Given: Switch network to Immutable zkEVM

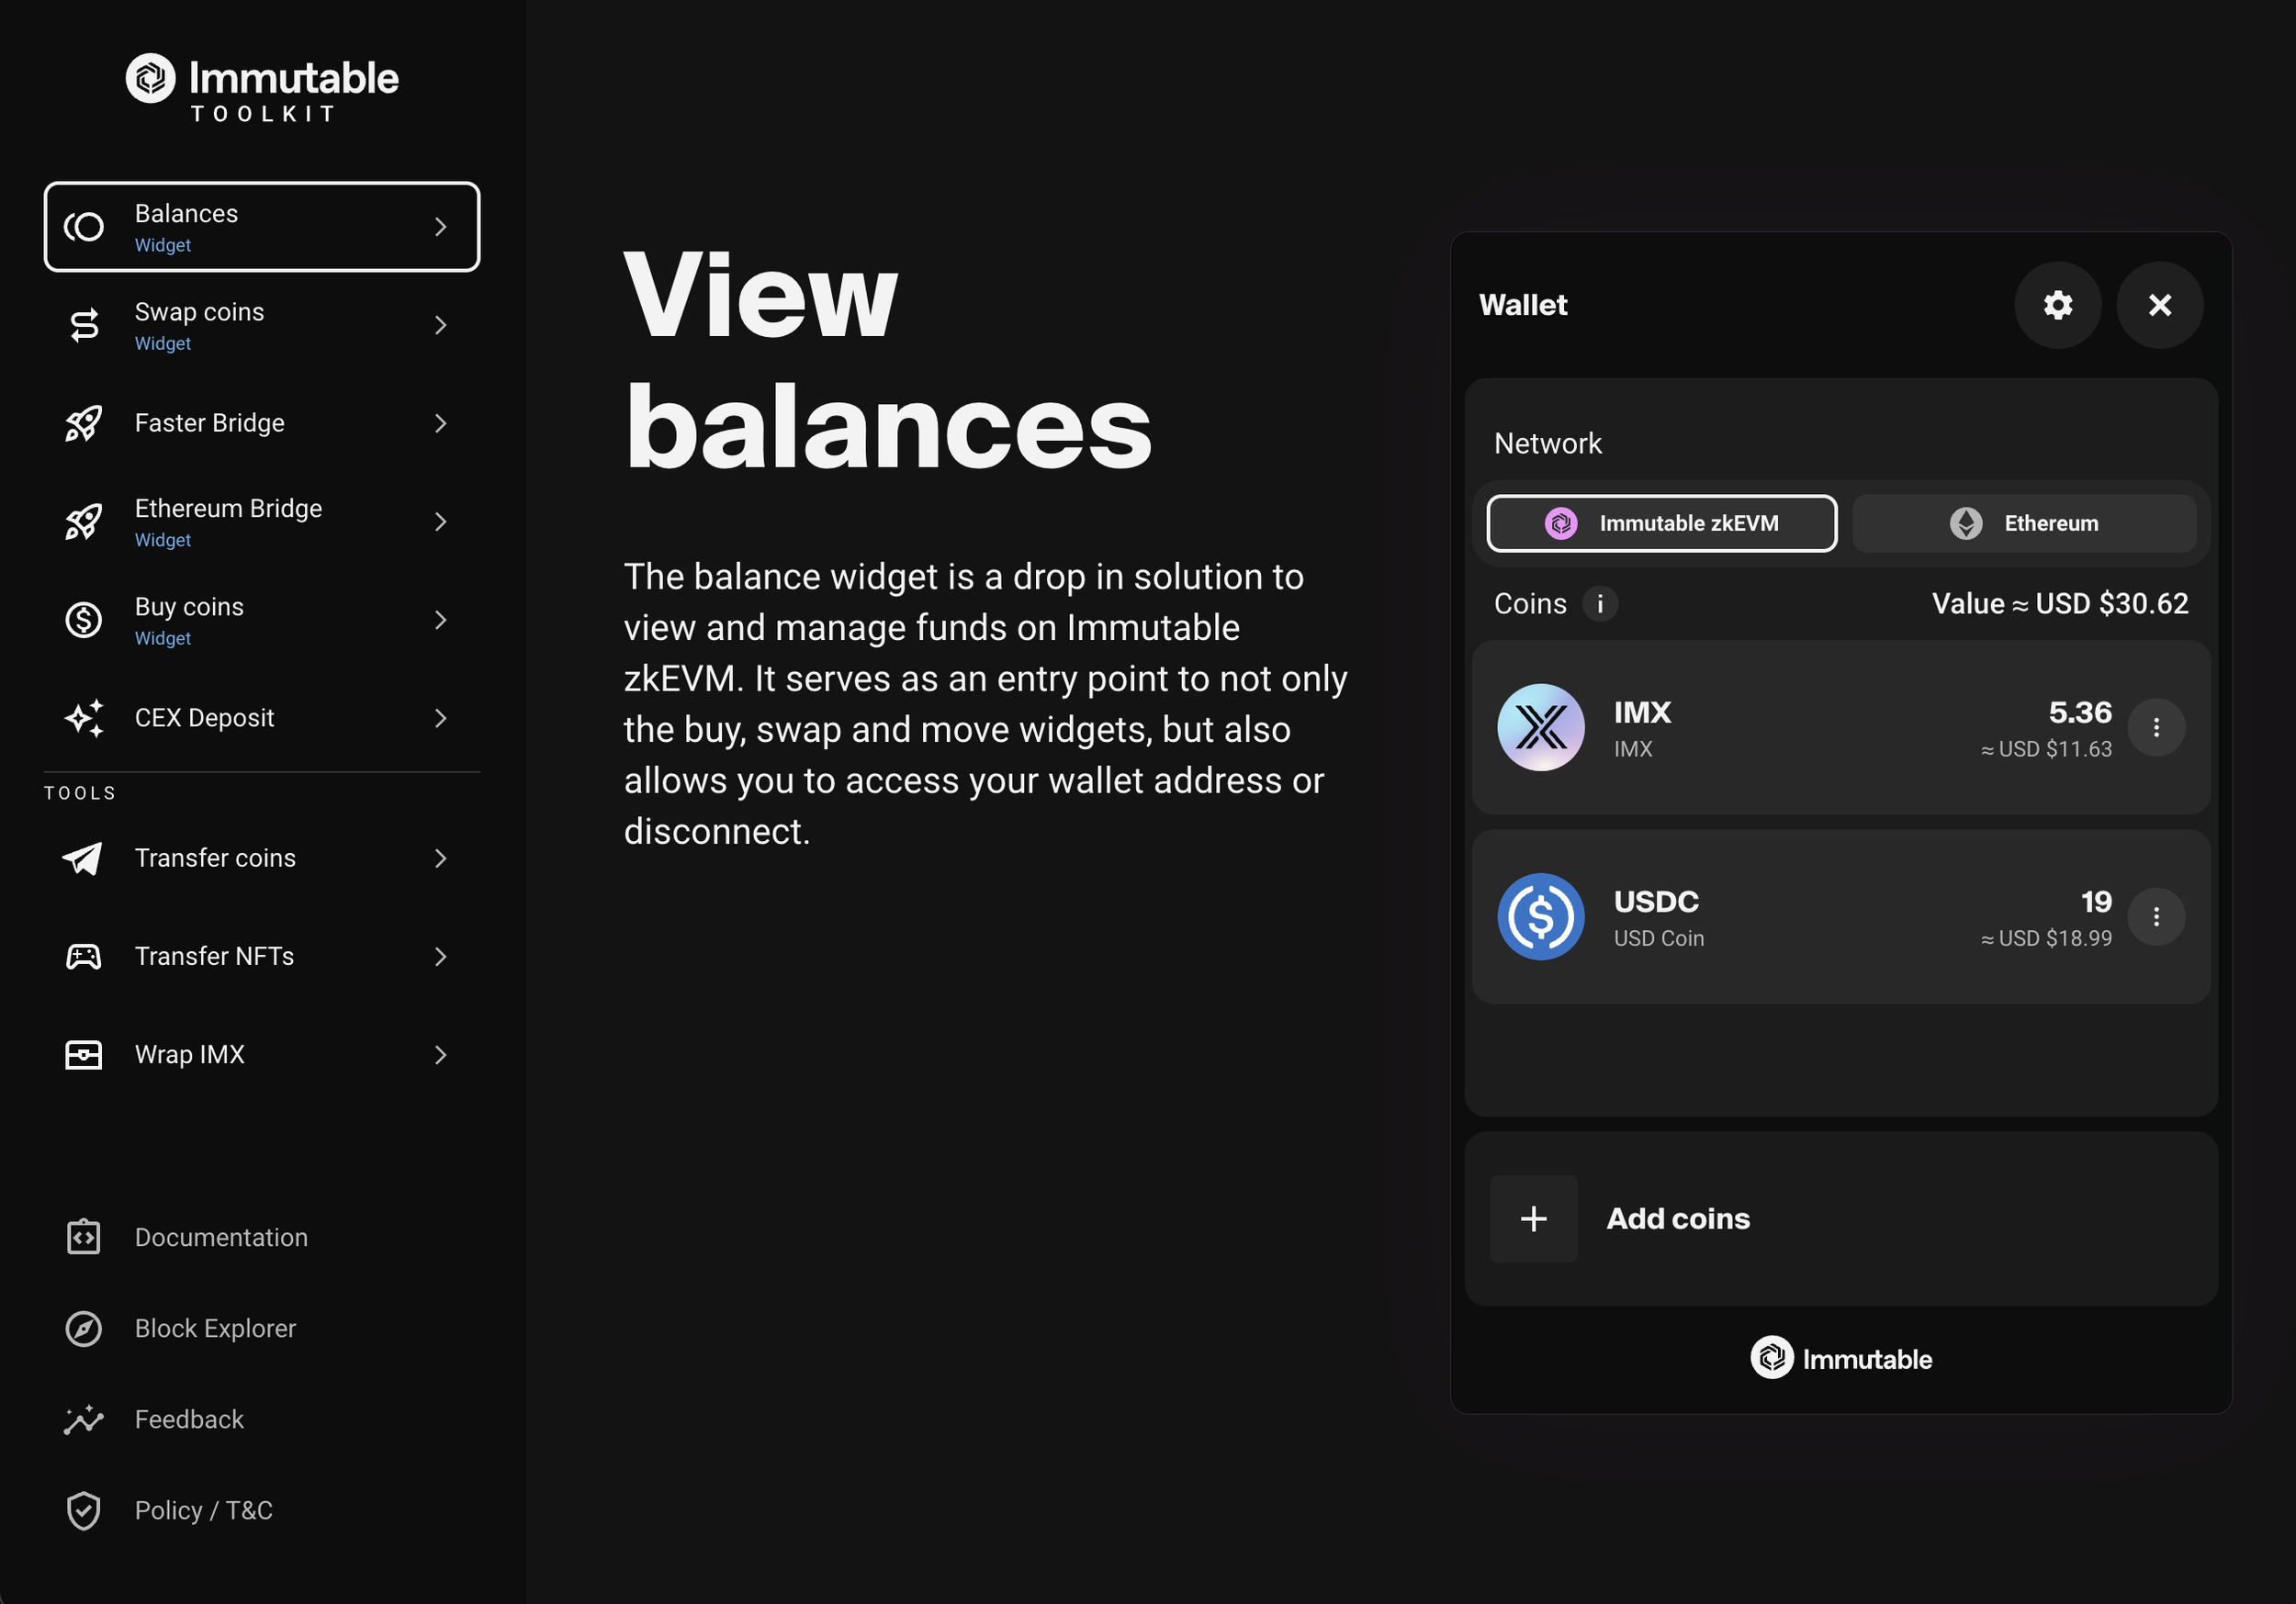Looking at the screenshot, I should click(1661, 523).
